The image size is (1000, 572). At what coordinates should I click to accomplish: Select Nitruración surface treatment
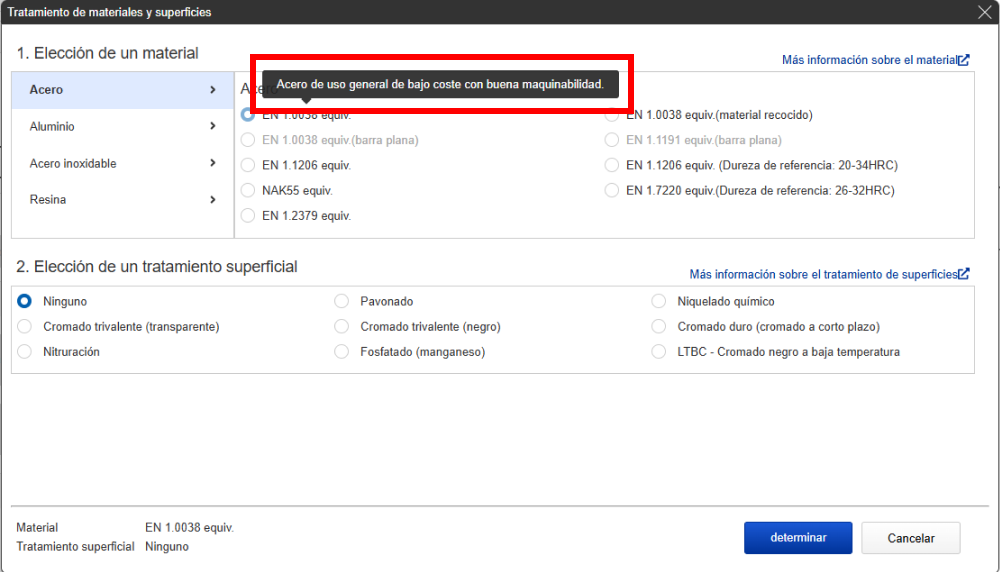click(x=25, y=352)
